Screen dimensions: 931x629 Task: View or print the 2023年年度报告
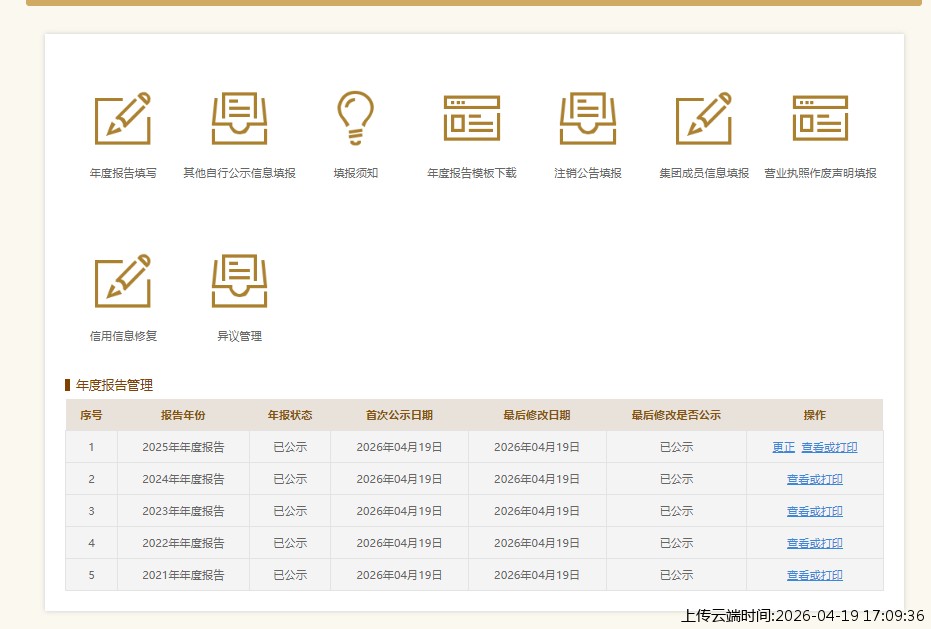pyautogui.click(x=814, y=511)
